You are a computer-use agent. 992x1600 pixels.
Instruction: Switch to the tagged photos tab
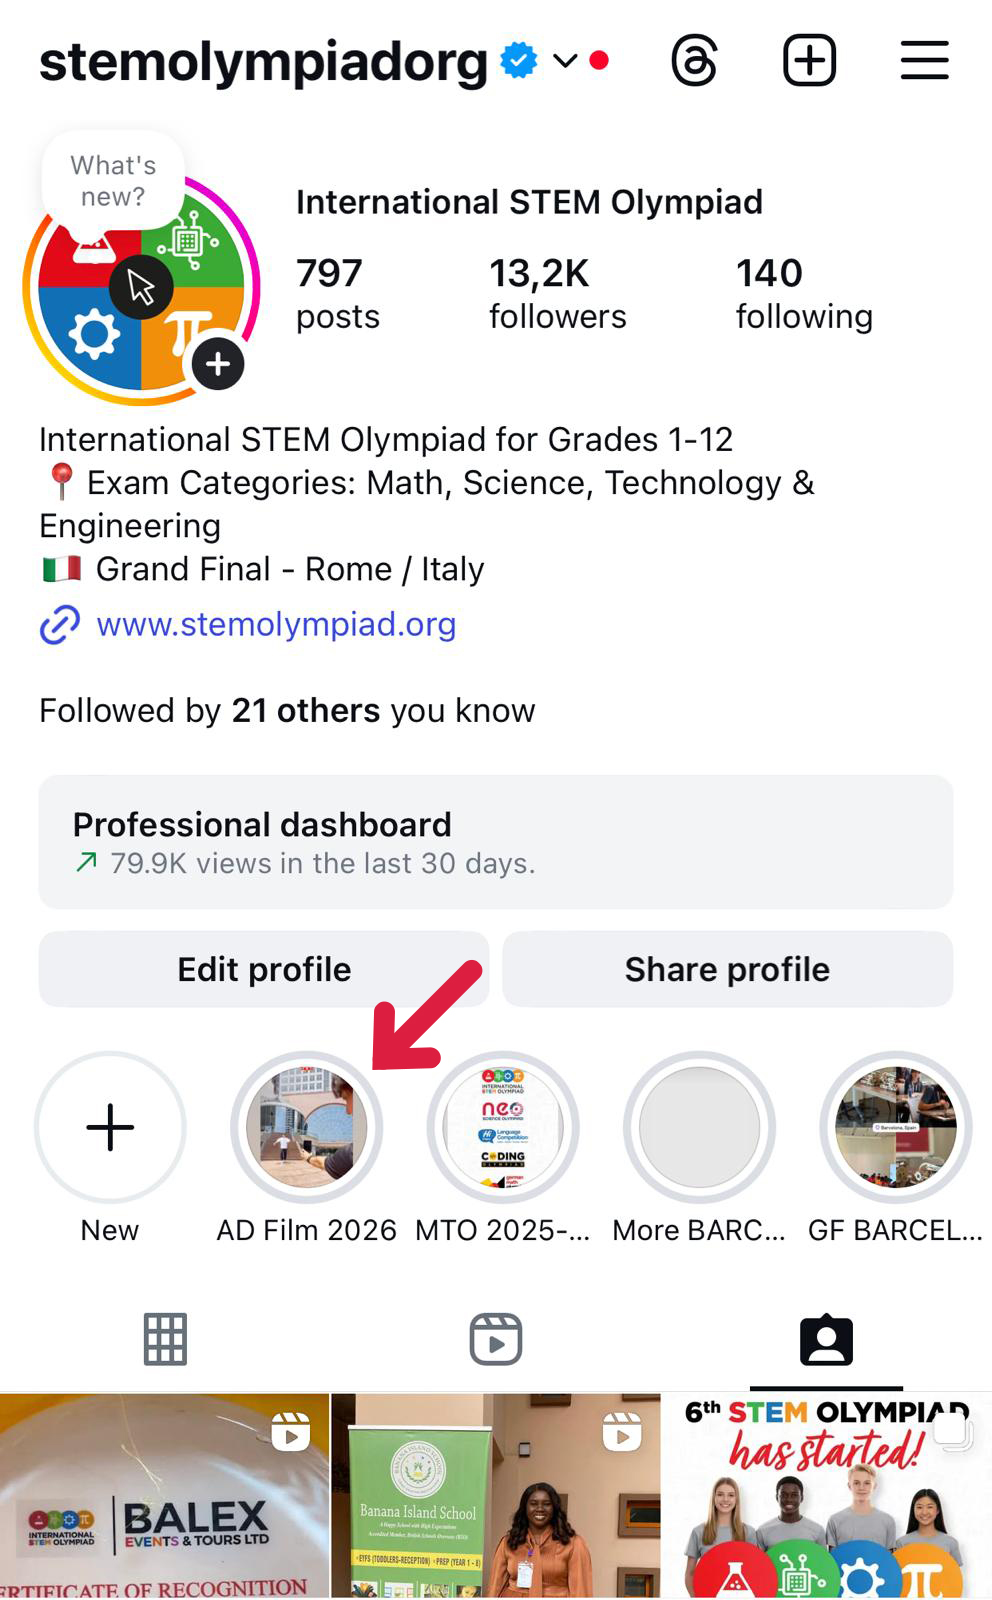pyautogui.click(x=826, y=1340)
